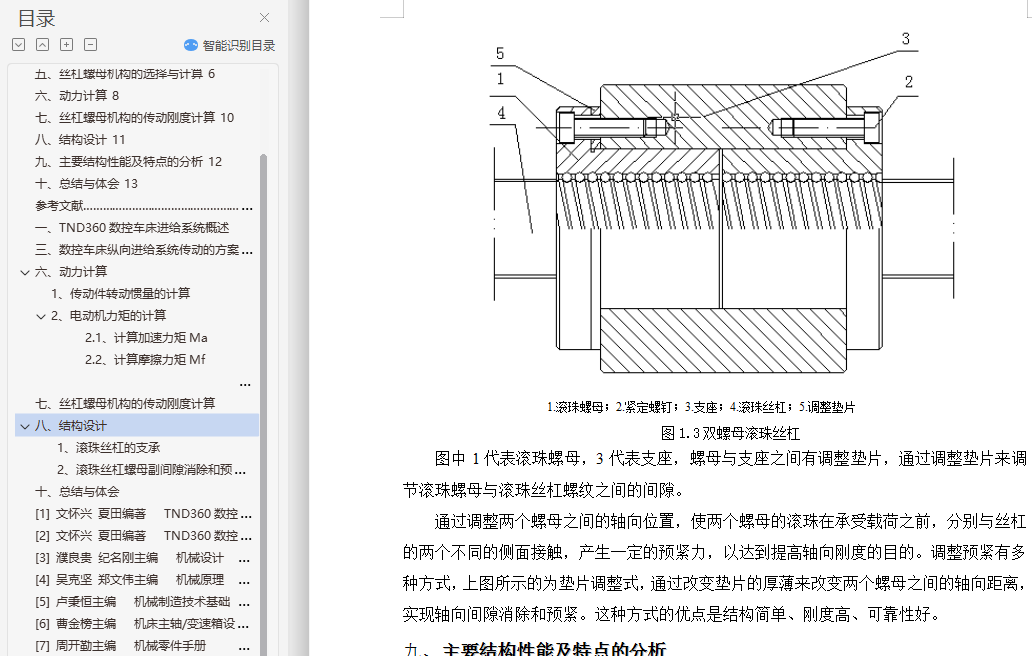Select reference [2] 文怀兴 夏田编著
The image size is (1032, 656).
click(143, 536)
